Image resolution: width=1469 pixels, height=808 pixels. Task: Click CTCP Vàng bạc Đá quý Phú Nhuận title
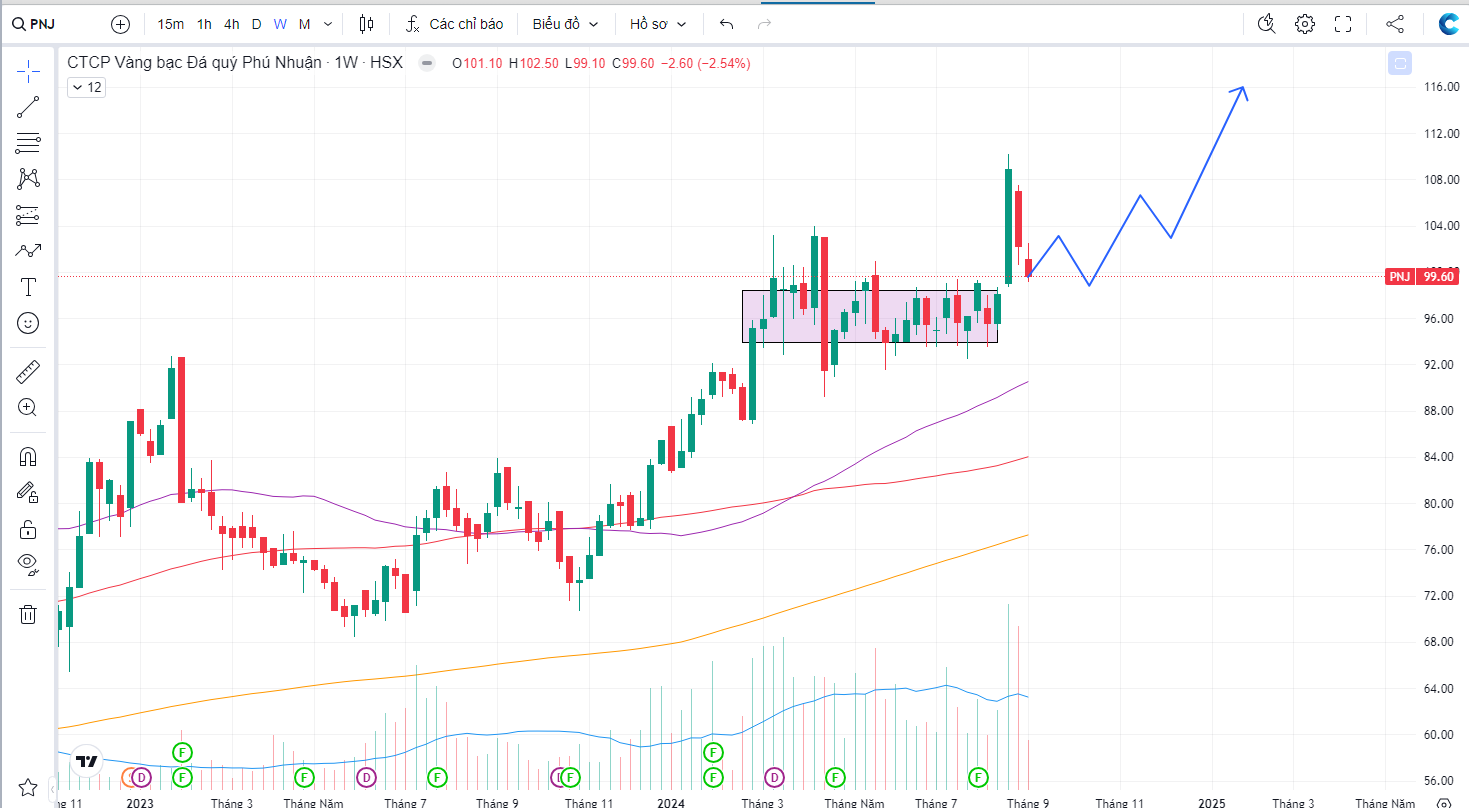[195, 63]
